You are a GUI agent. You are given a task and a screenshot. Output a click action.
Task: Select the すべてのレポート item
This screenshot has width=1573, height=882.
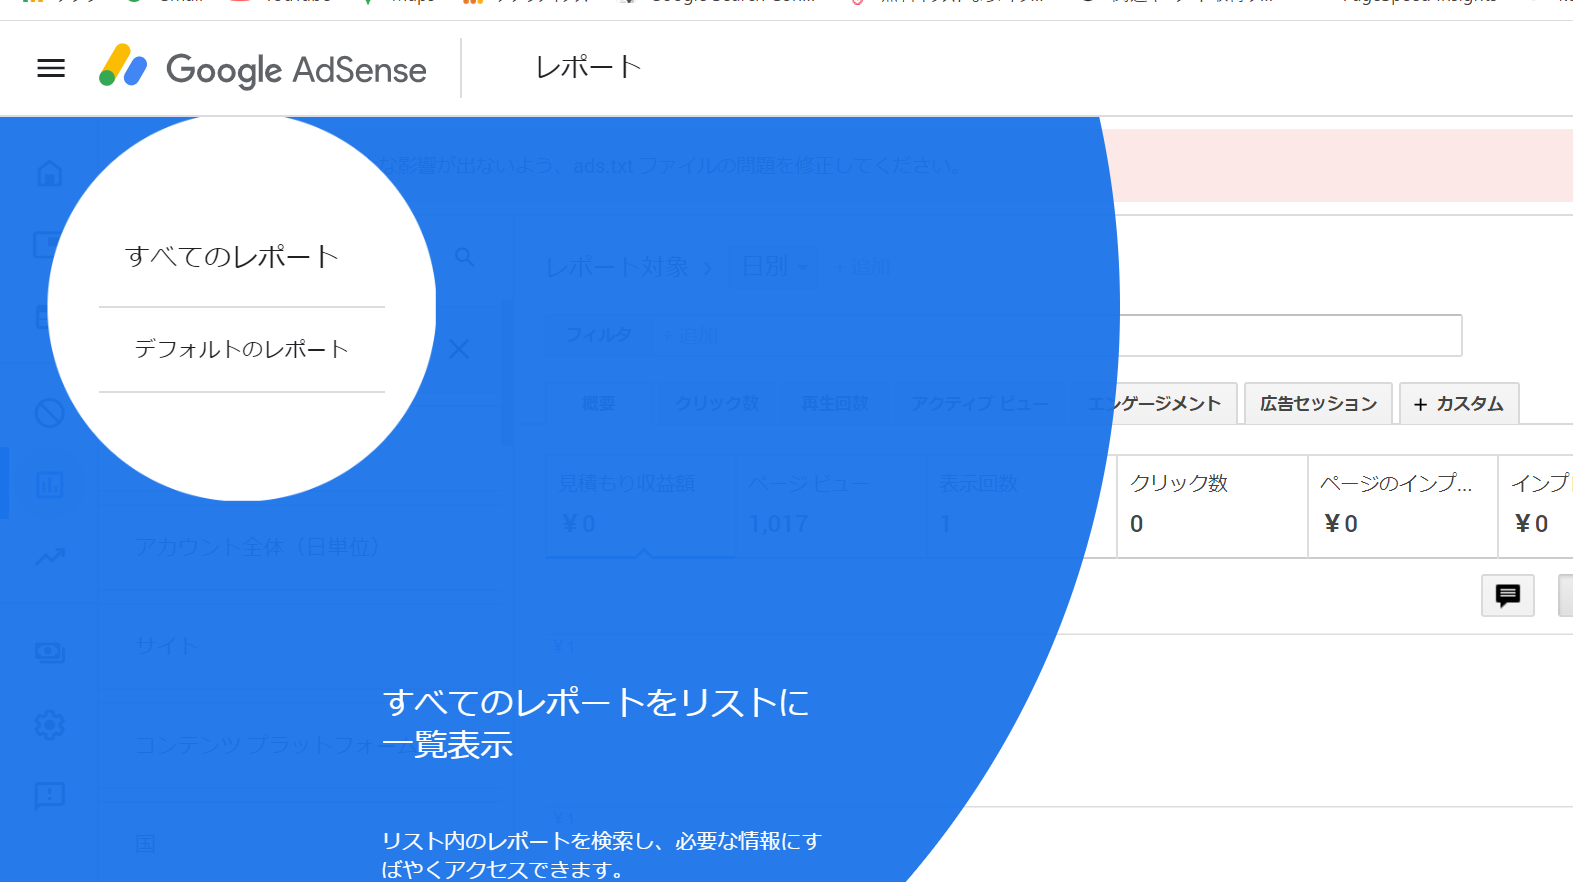(x=232, y=257)
